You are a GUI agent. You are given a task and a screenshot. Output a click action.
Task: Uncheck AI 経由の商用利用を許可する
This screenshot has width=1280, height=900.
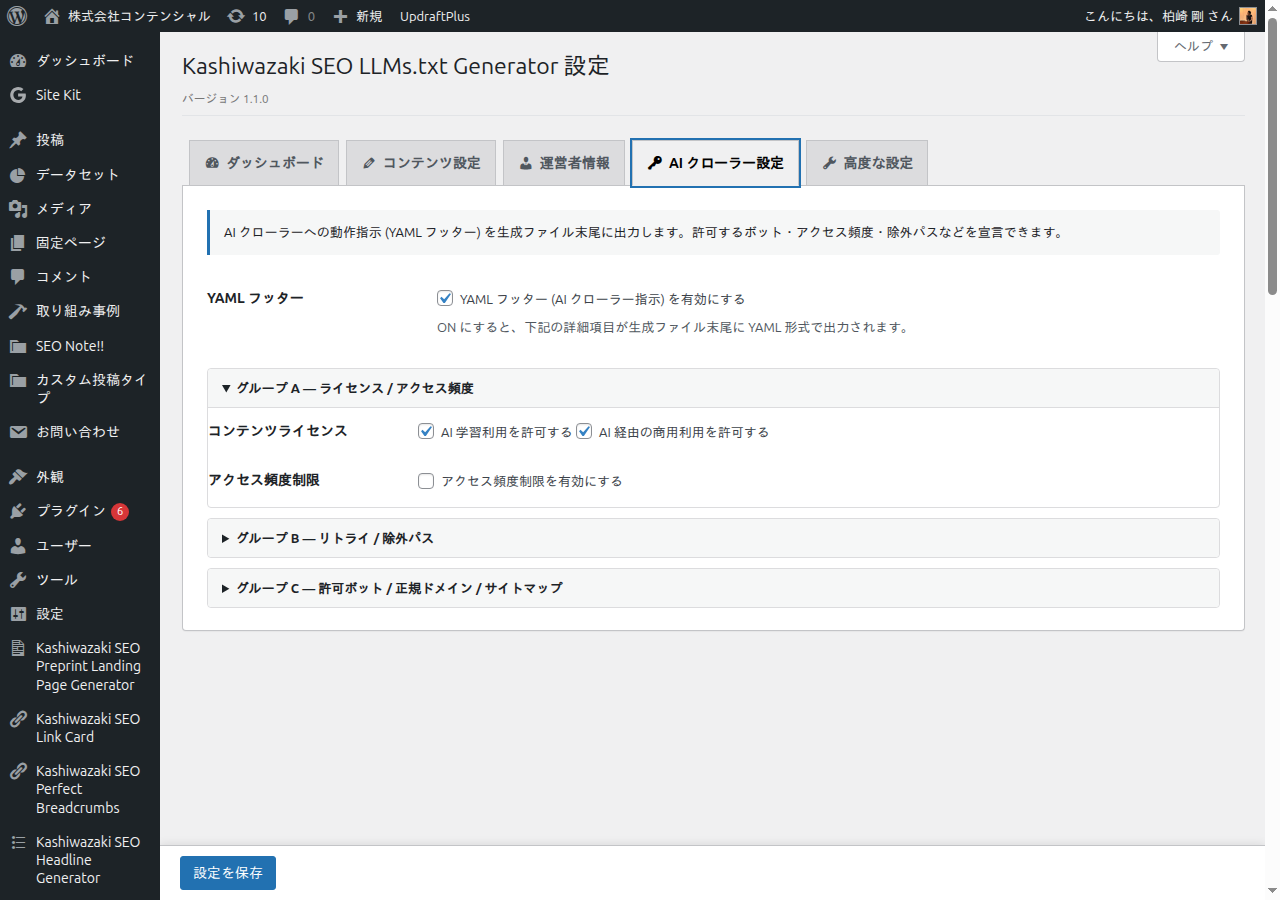point(584,432)
